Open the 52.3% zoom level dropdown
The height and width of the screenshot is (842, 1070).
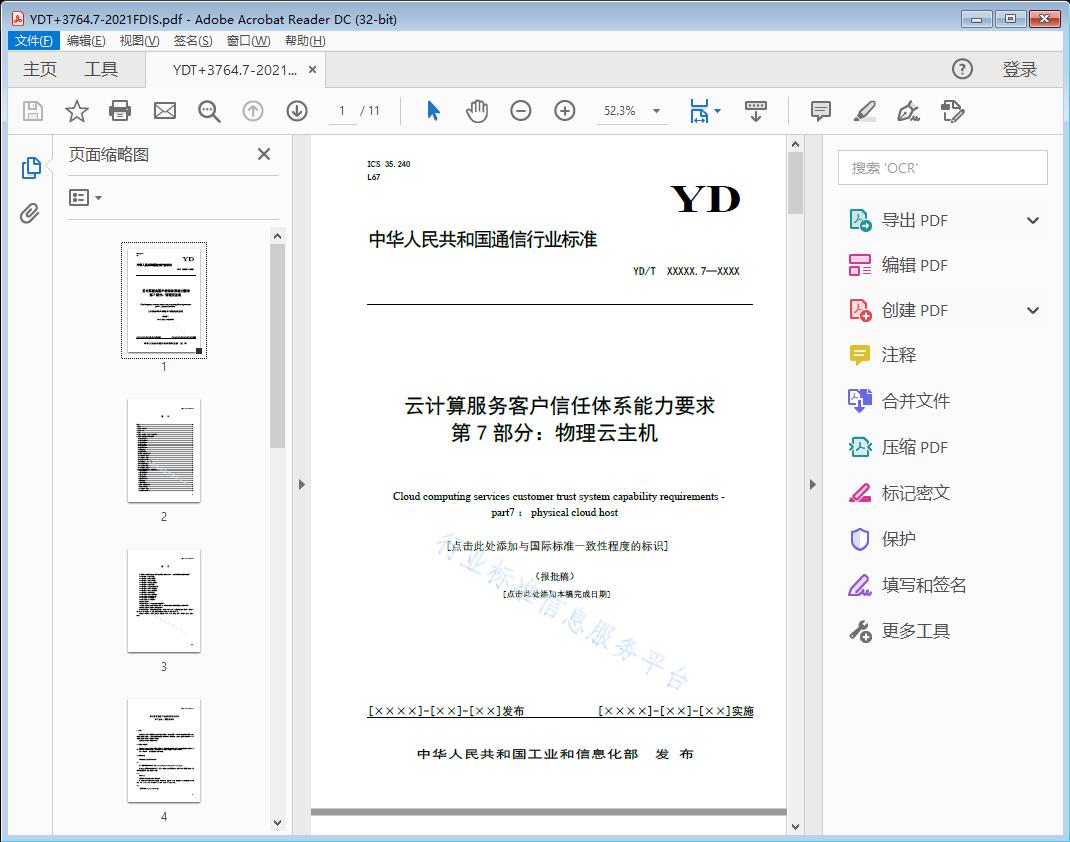[632, 111]
